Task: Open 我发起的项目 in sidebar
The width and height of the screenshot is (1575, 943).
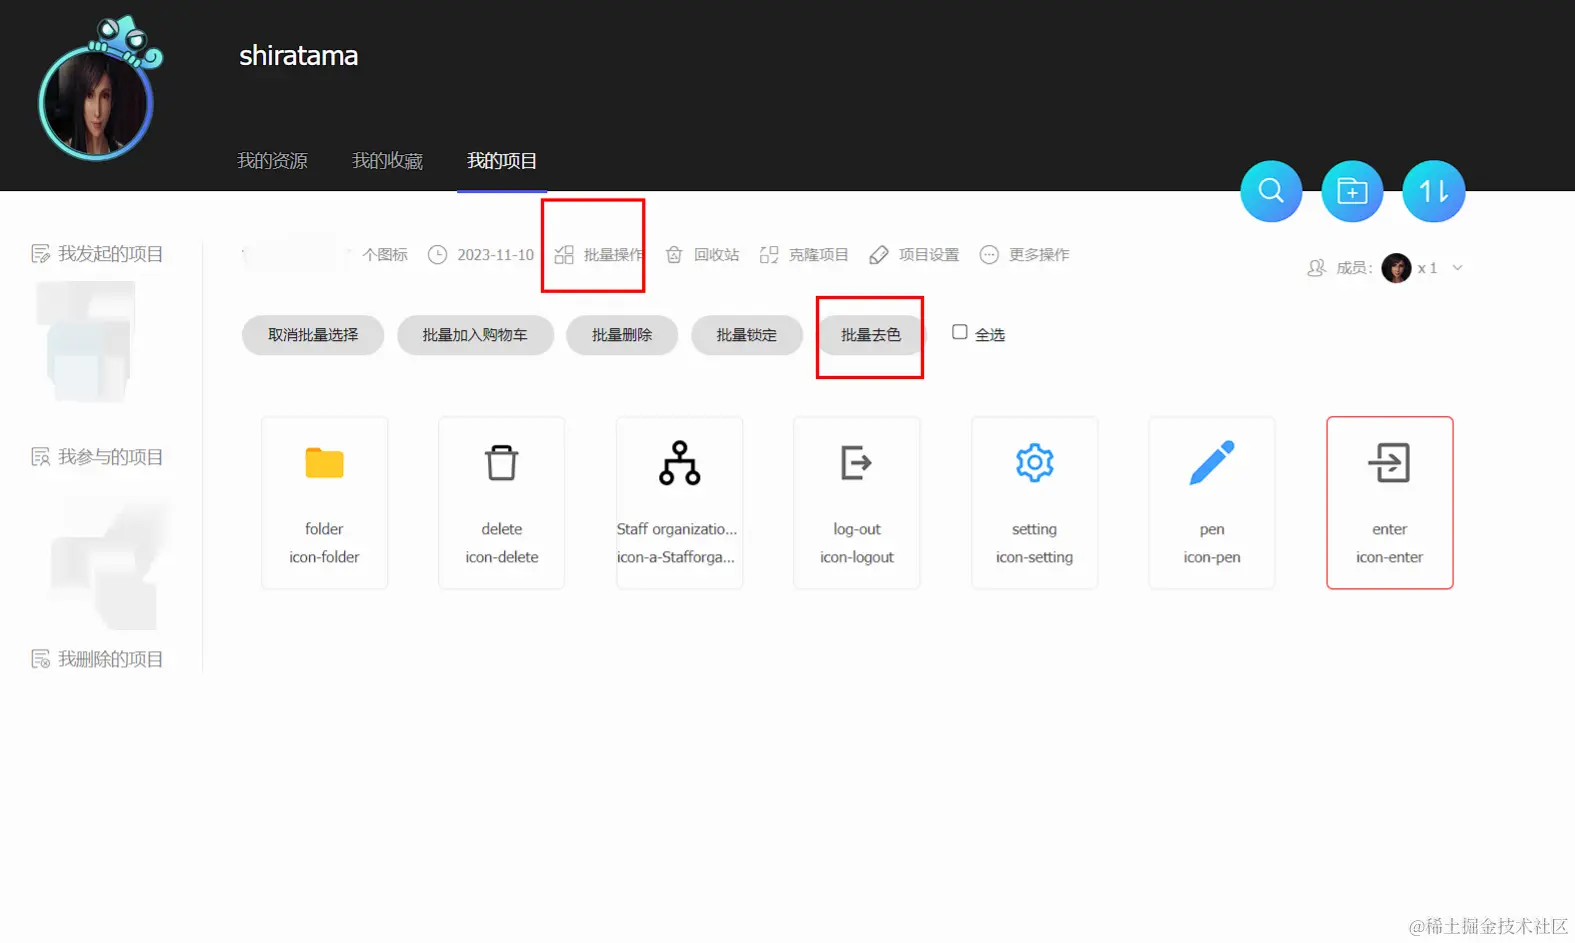Action: click(x=97, y=254)
